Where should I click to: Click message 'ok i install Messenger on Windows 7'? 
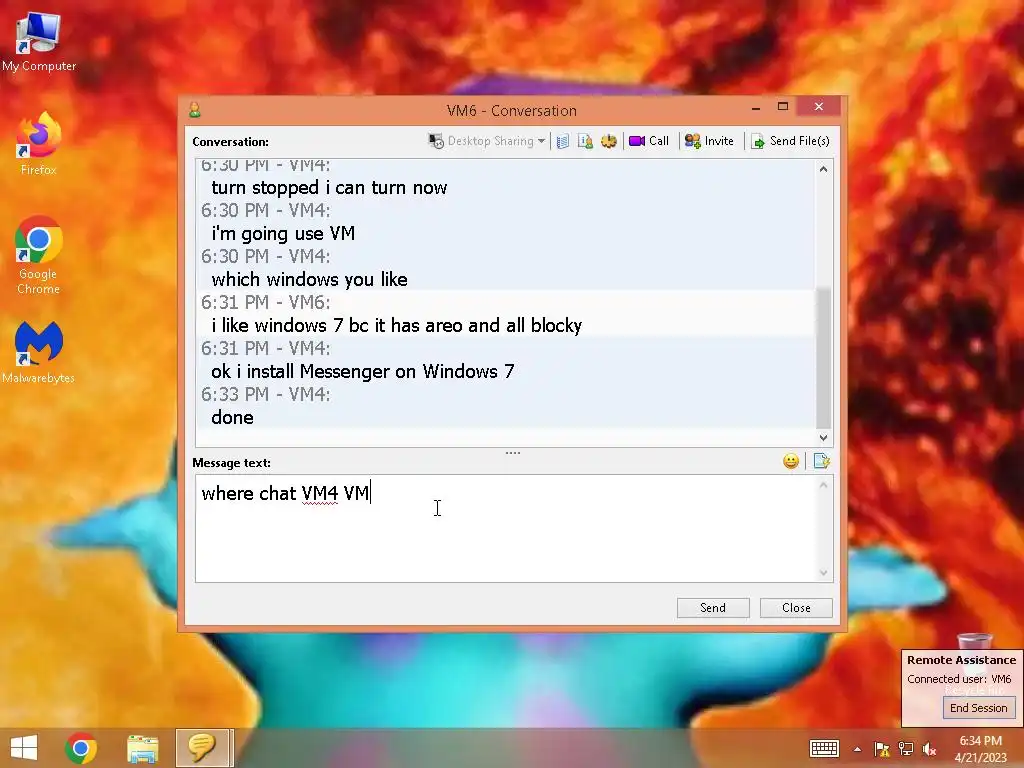tap(362, 372)
